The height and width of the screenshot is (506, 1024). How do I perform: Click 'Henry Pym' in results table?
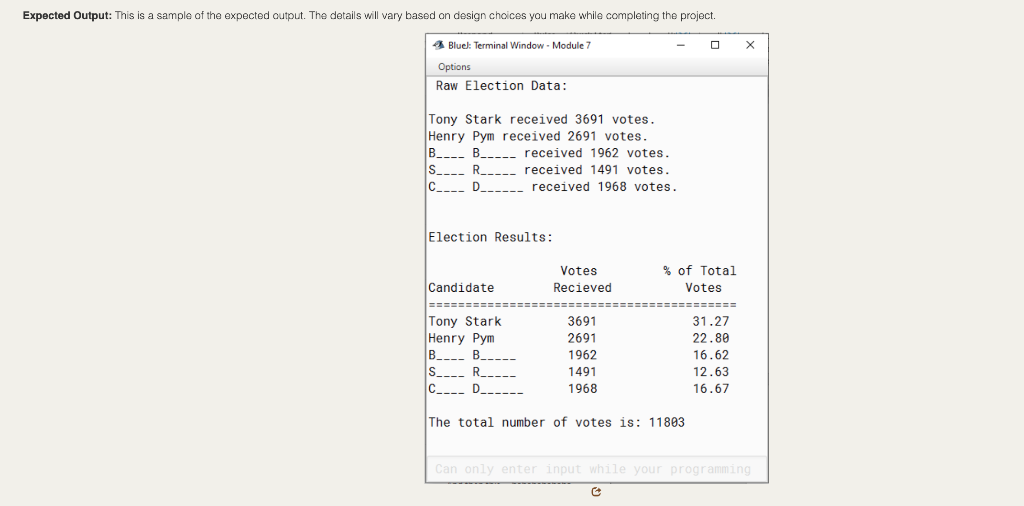click(x=461, y=338)
